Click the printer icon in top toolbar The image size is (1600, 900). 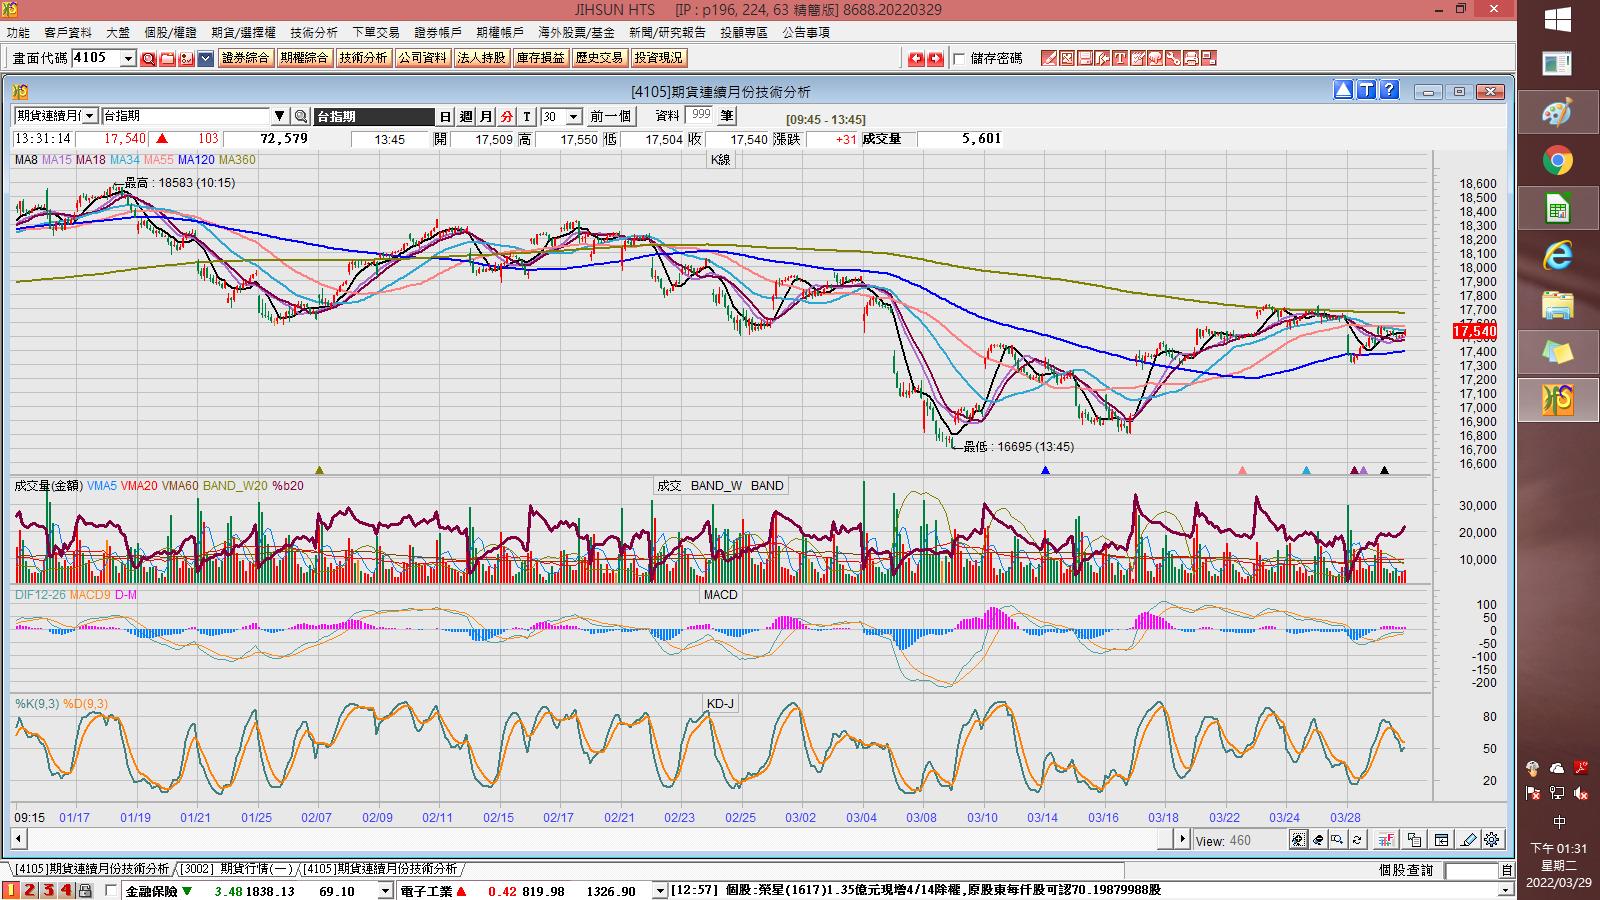click(x=1192, y=59)
